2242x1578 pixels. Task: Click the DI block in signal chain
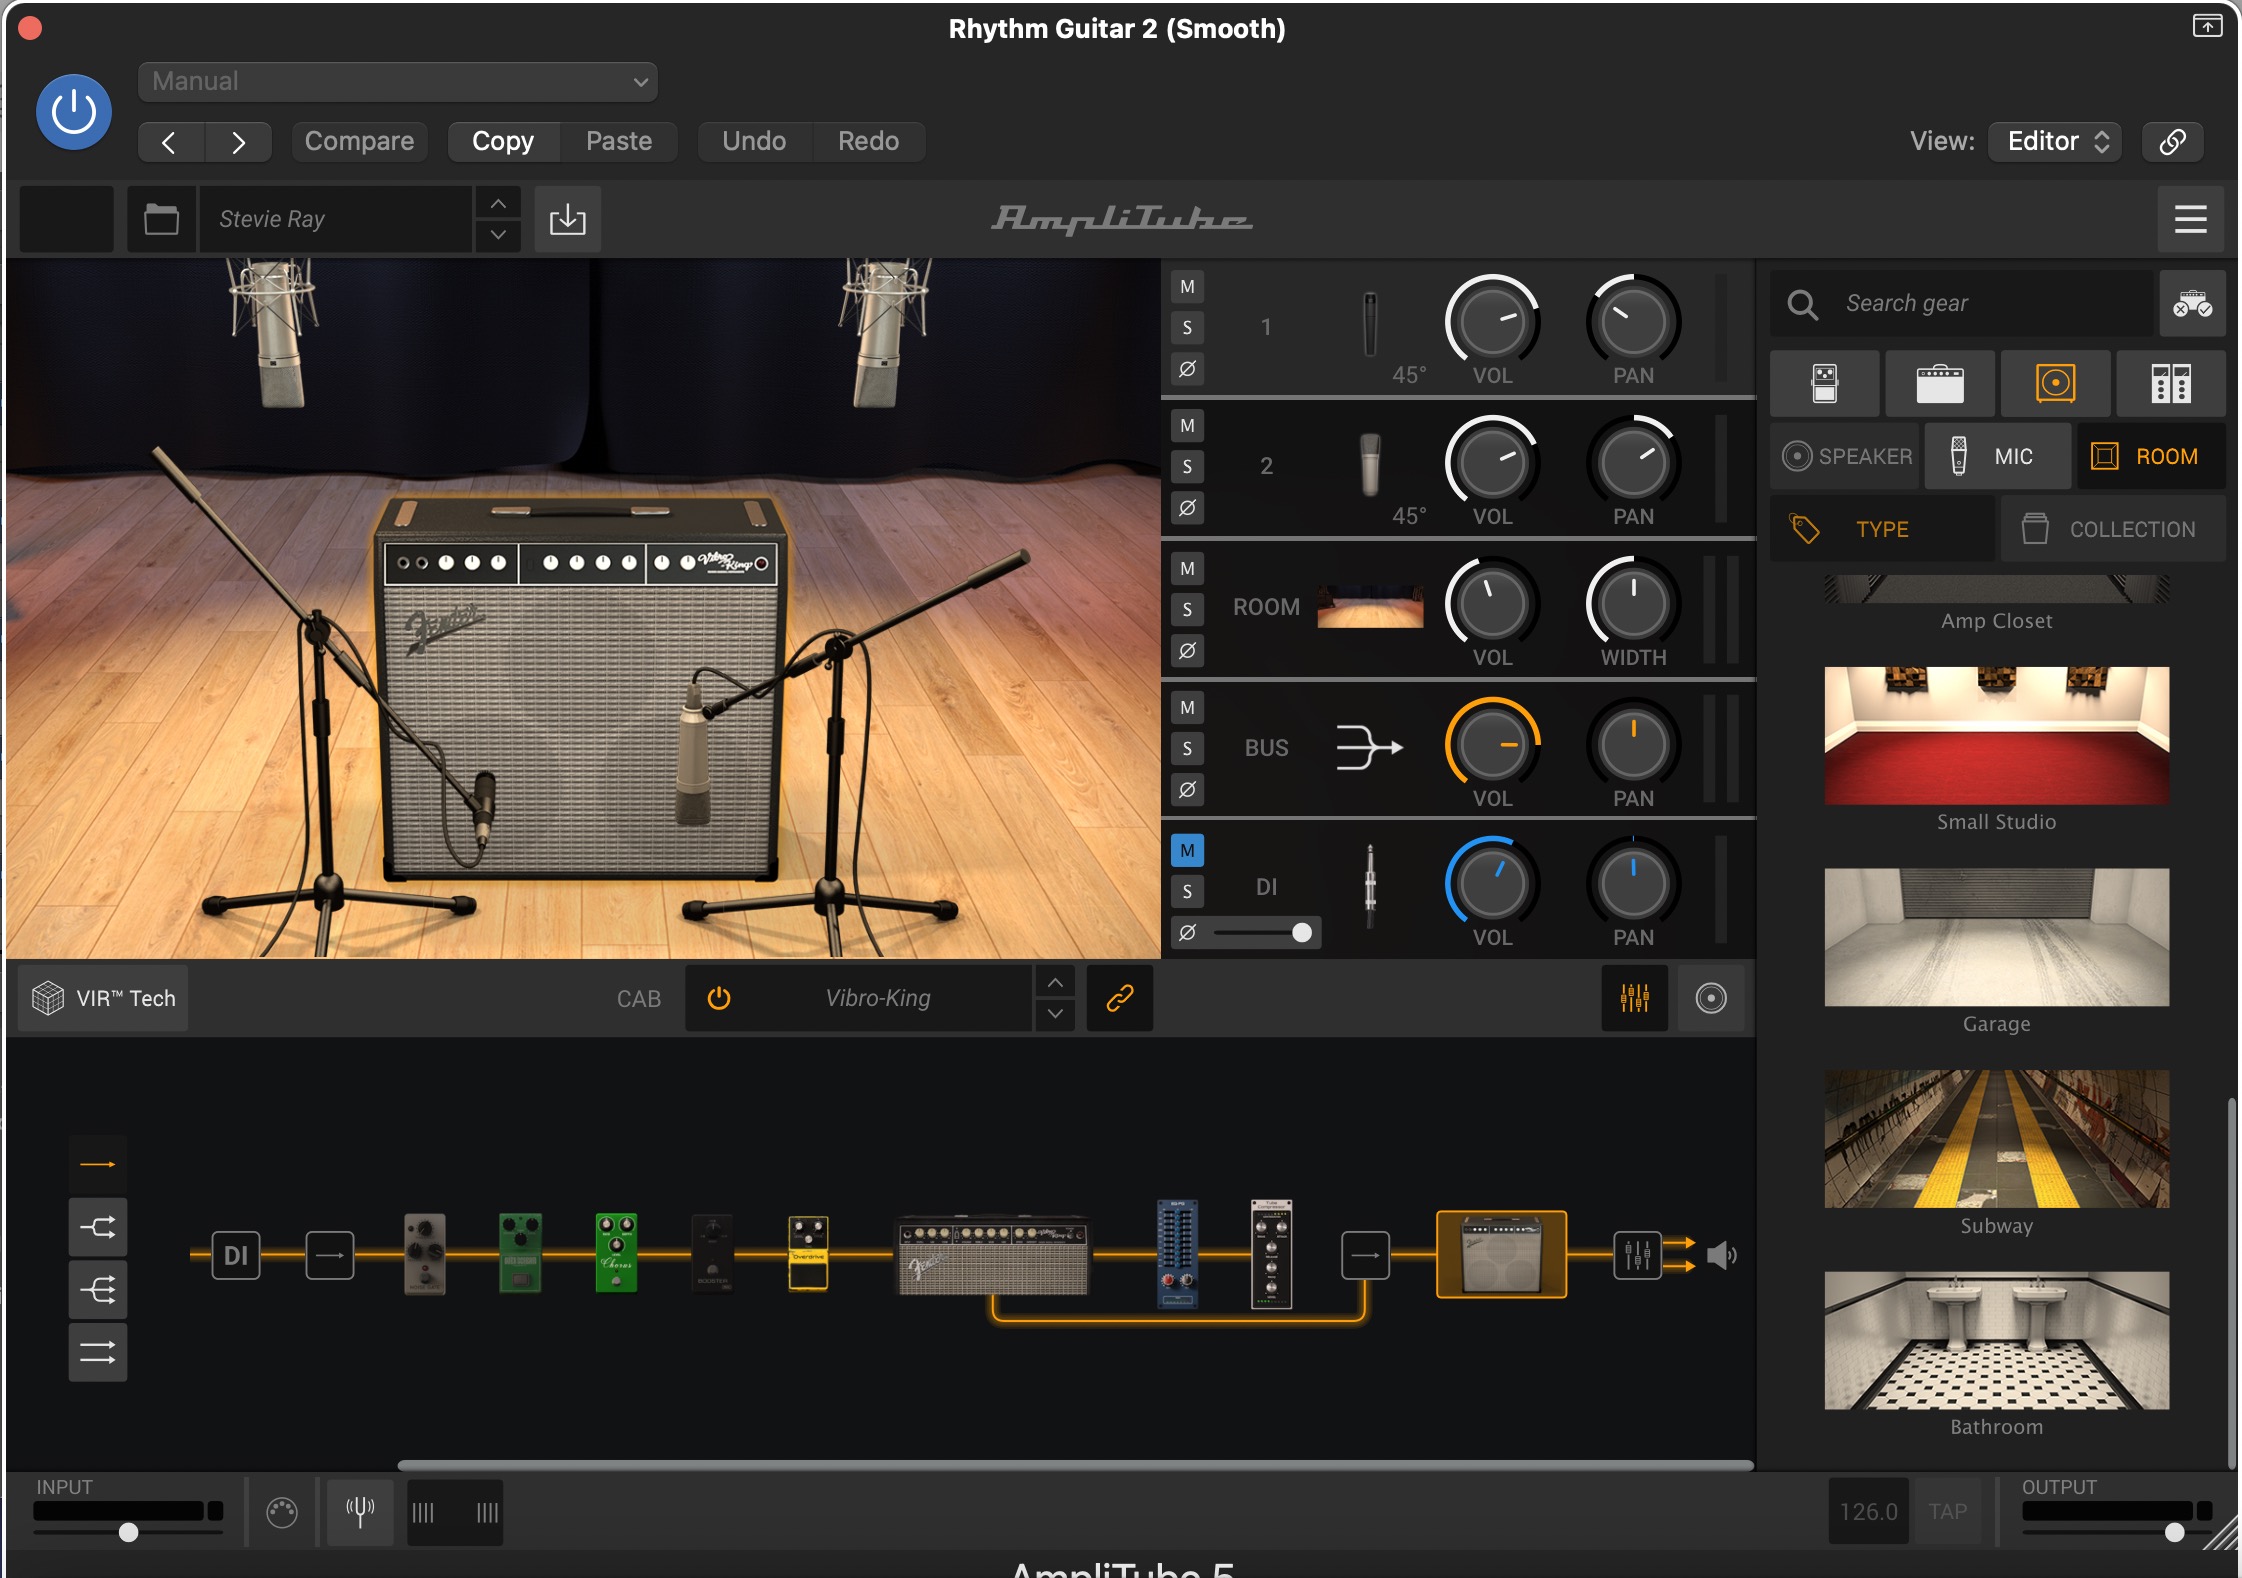236,1255
